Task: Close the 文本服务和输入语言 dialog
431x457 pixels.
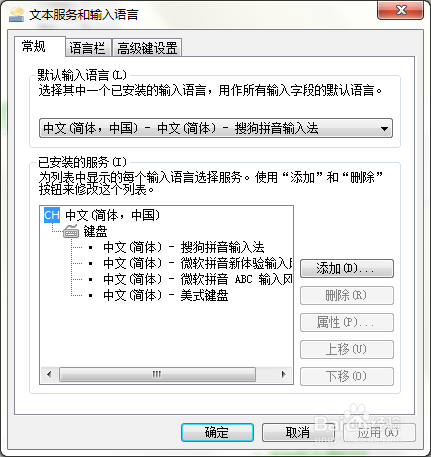Action: [401, 10]
